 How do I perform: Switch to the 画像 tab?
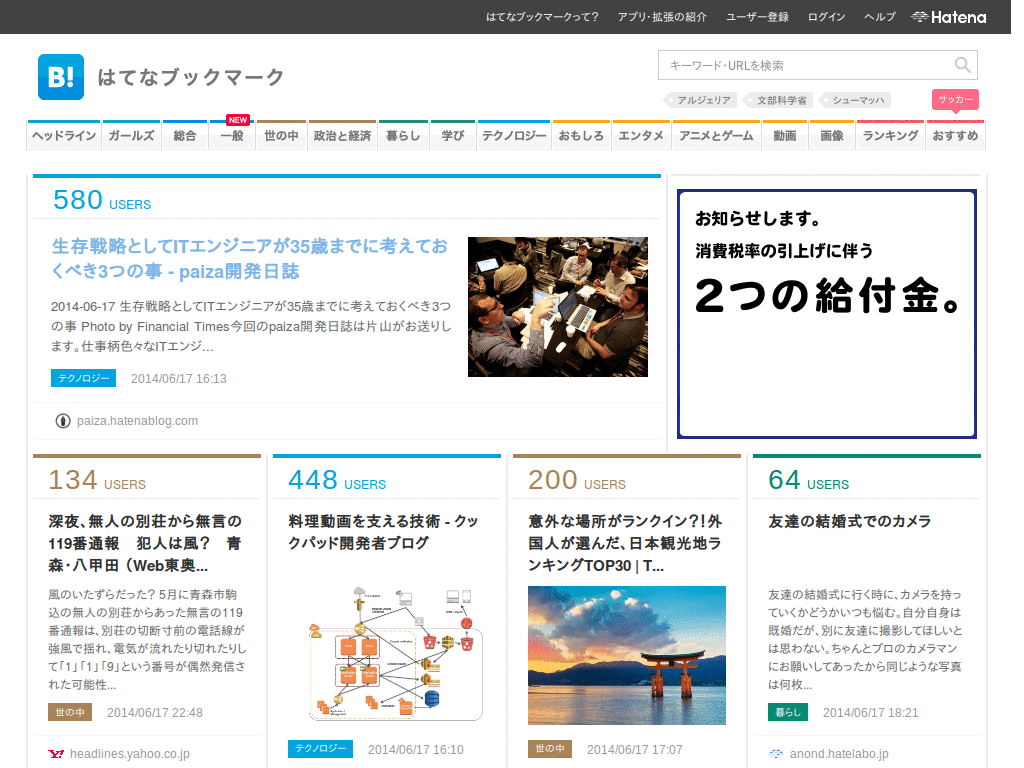tap(832, 136)
